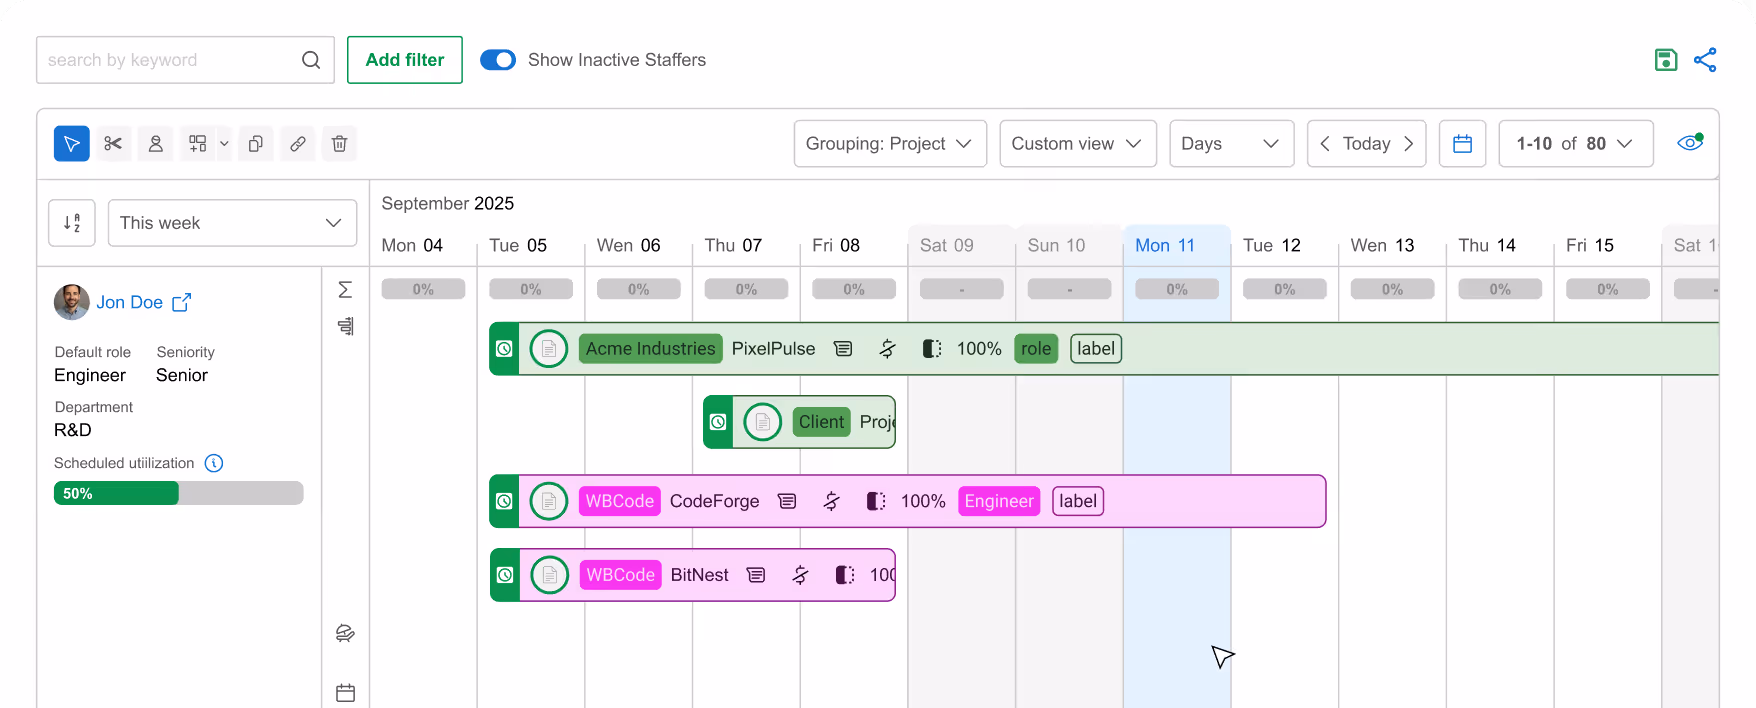
Task: Click the 50% utilization progress bar
Action: [178, 493]
